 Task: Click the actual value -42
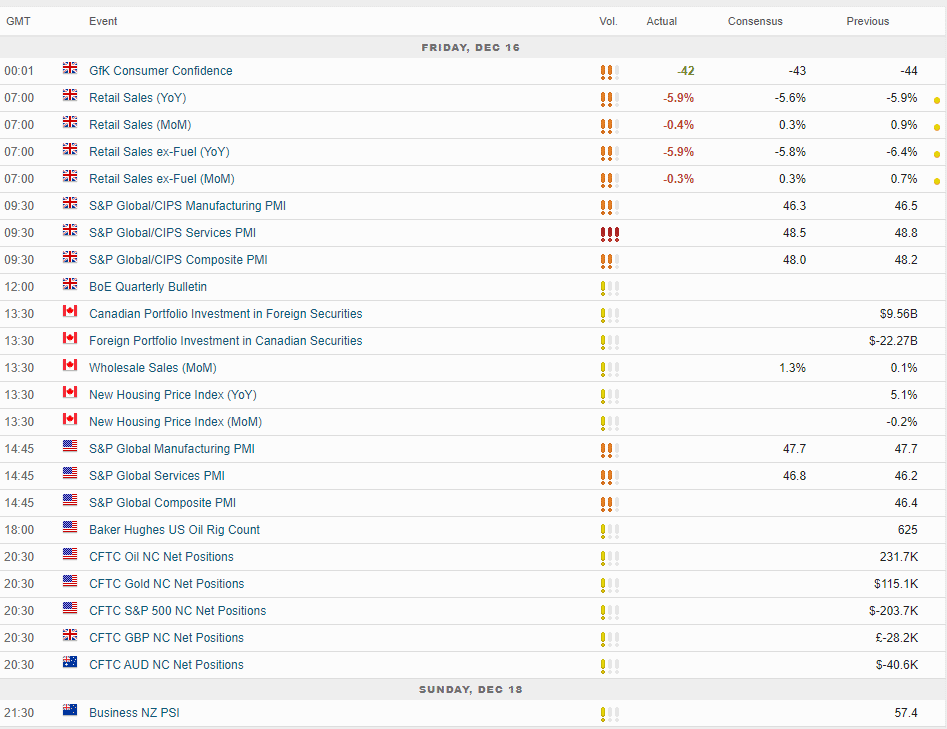click(x=685, y=71)
